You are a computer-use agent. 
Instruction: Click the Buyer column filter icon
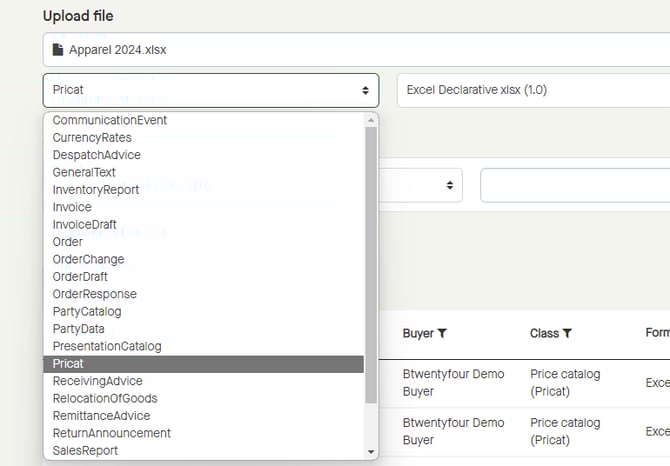coord(442,333)
